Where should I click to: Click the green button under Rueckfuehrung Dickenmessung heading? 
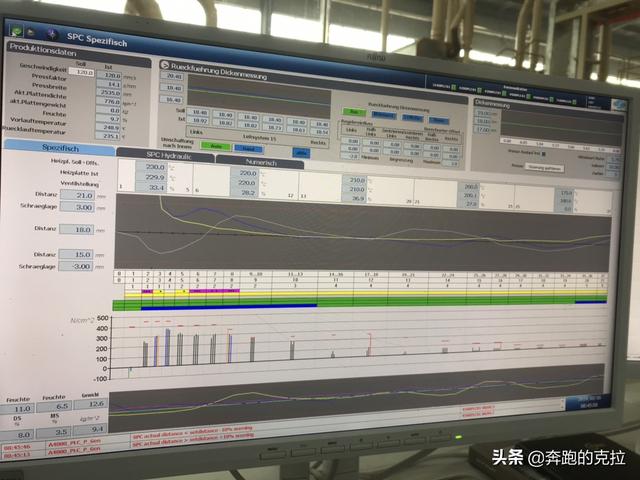[x=354, y=112]
